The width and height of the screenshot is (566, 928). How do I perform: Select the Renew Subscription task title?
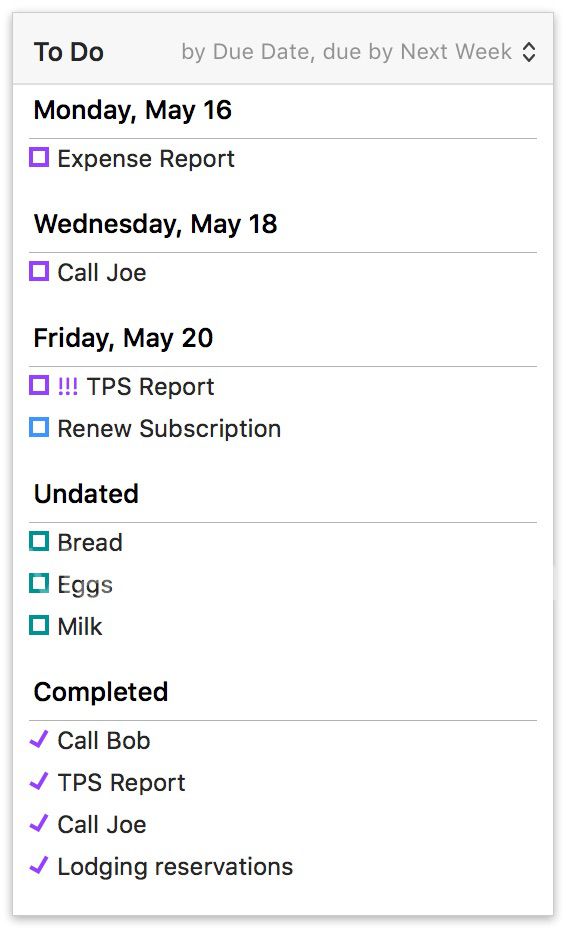[169, 428]
